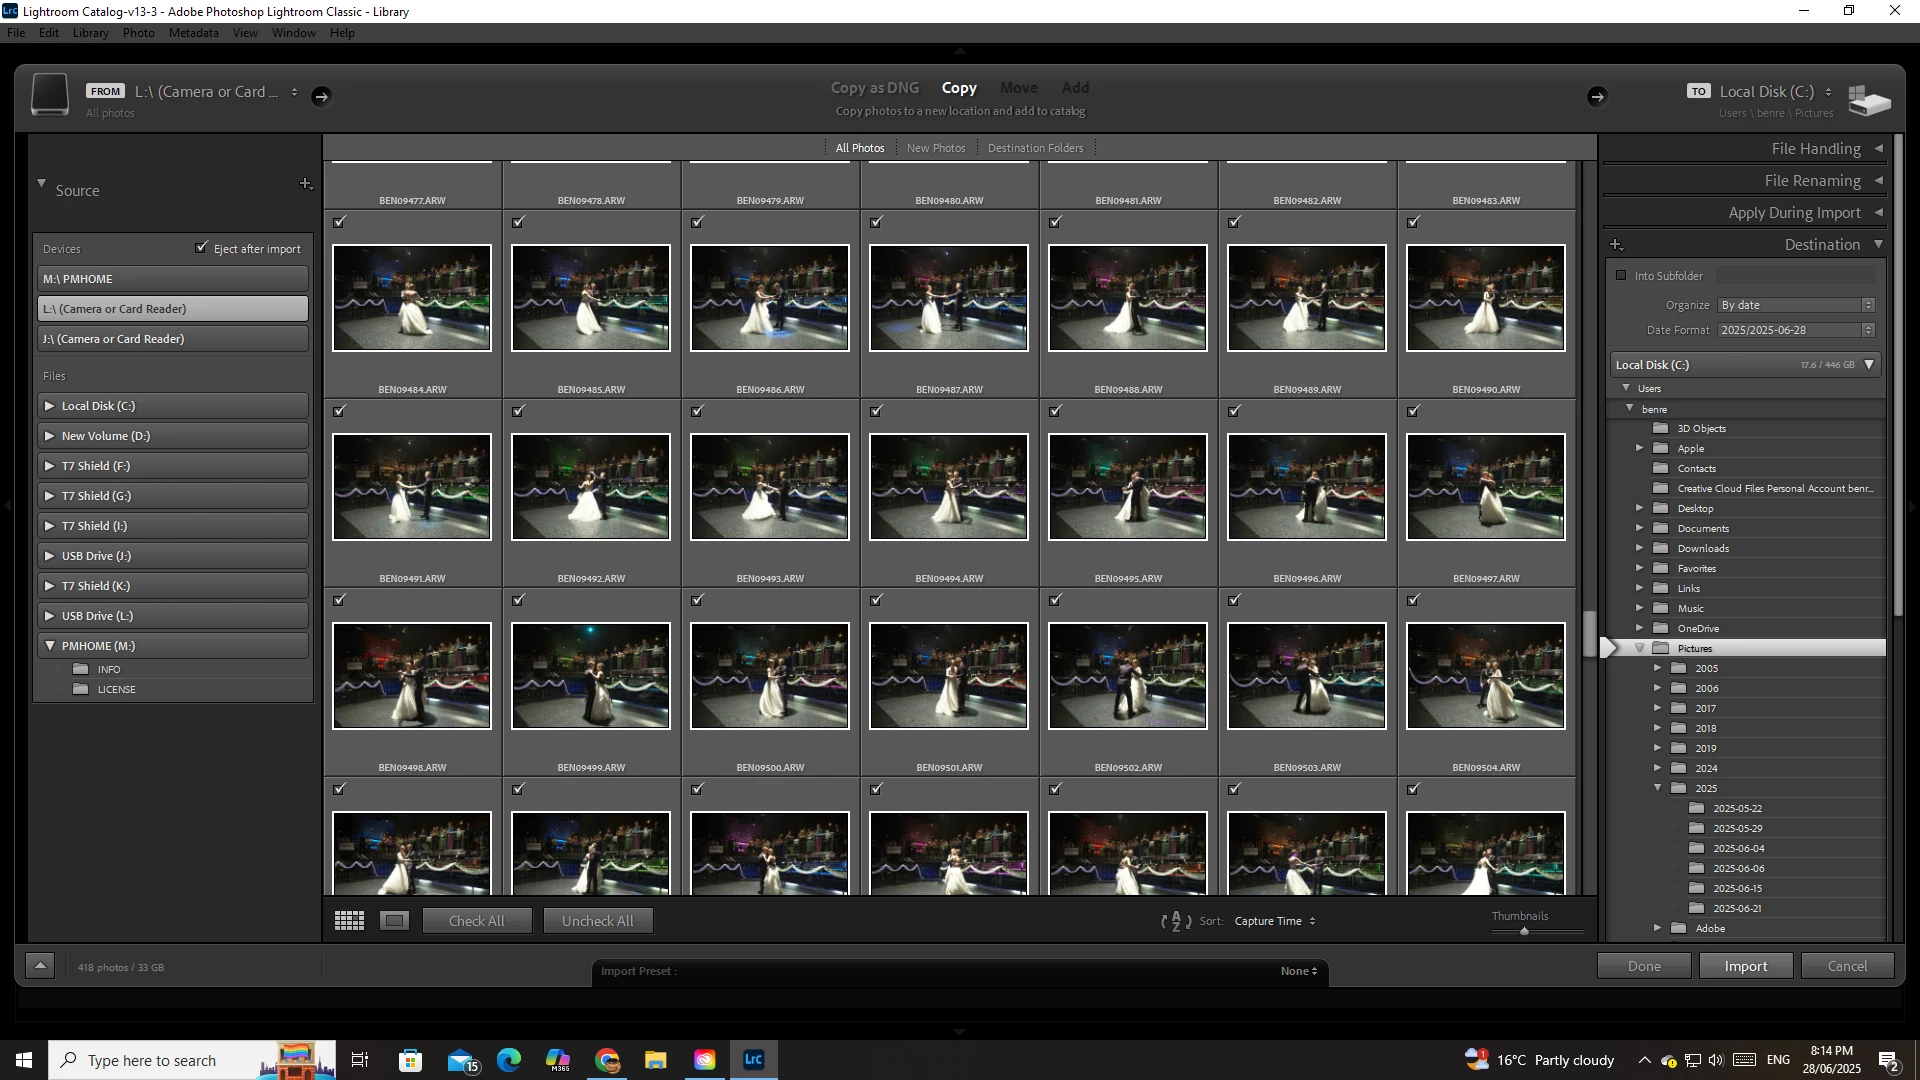Uncheck photo BEN09484.ARW checkbox
Screen dimensions: 1920x1080
click(339, 222)
